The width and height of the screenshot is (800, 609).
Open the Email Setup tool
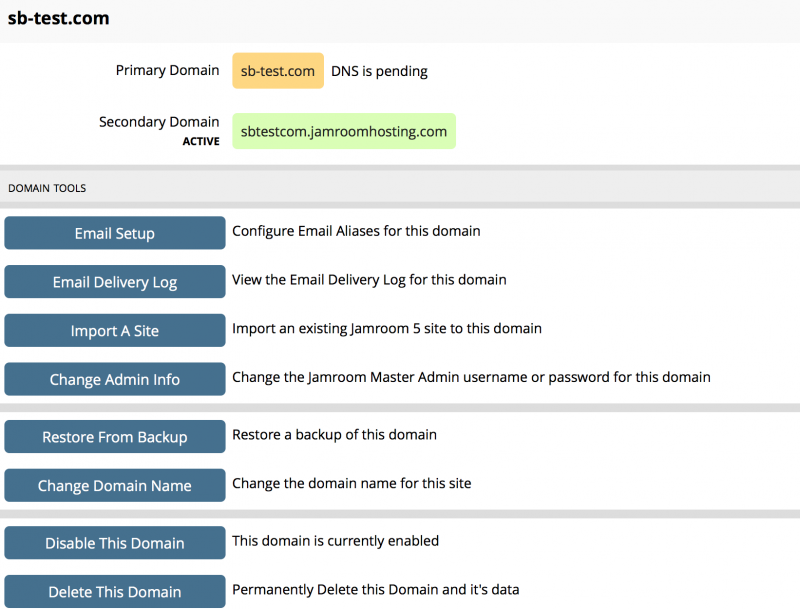(x=115, y=233)
